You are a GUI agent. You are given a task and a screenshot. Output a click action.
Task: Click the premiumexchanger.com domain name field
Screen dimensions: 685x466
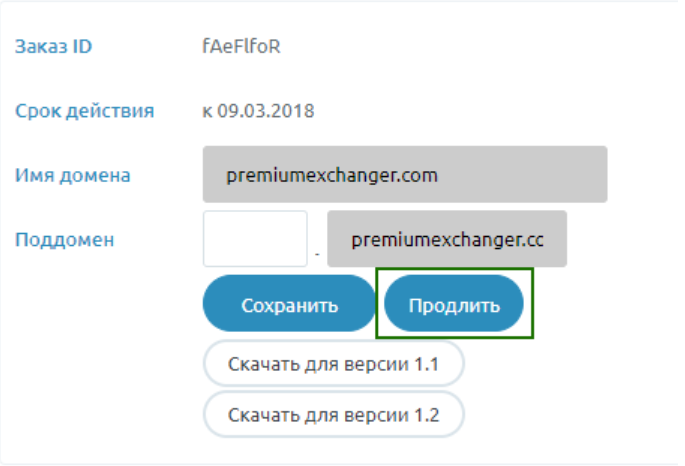pyautogui.click(x=405, y=175)
